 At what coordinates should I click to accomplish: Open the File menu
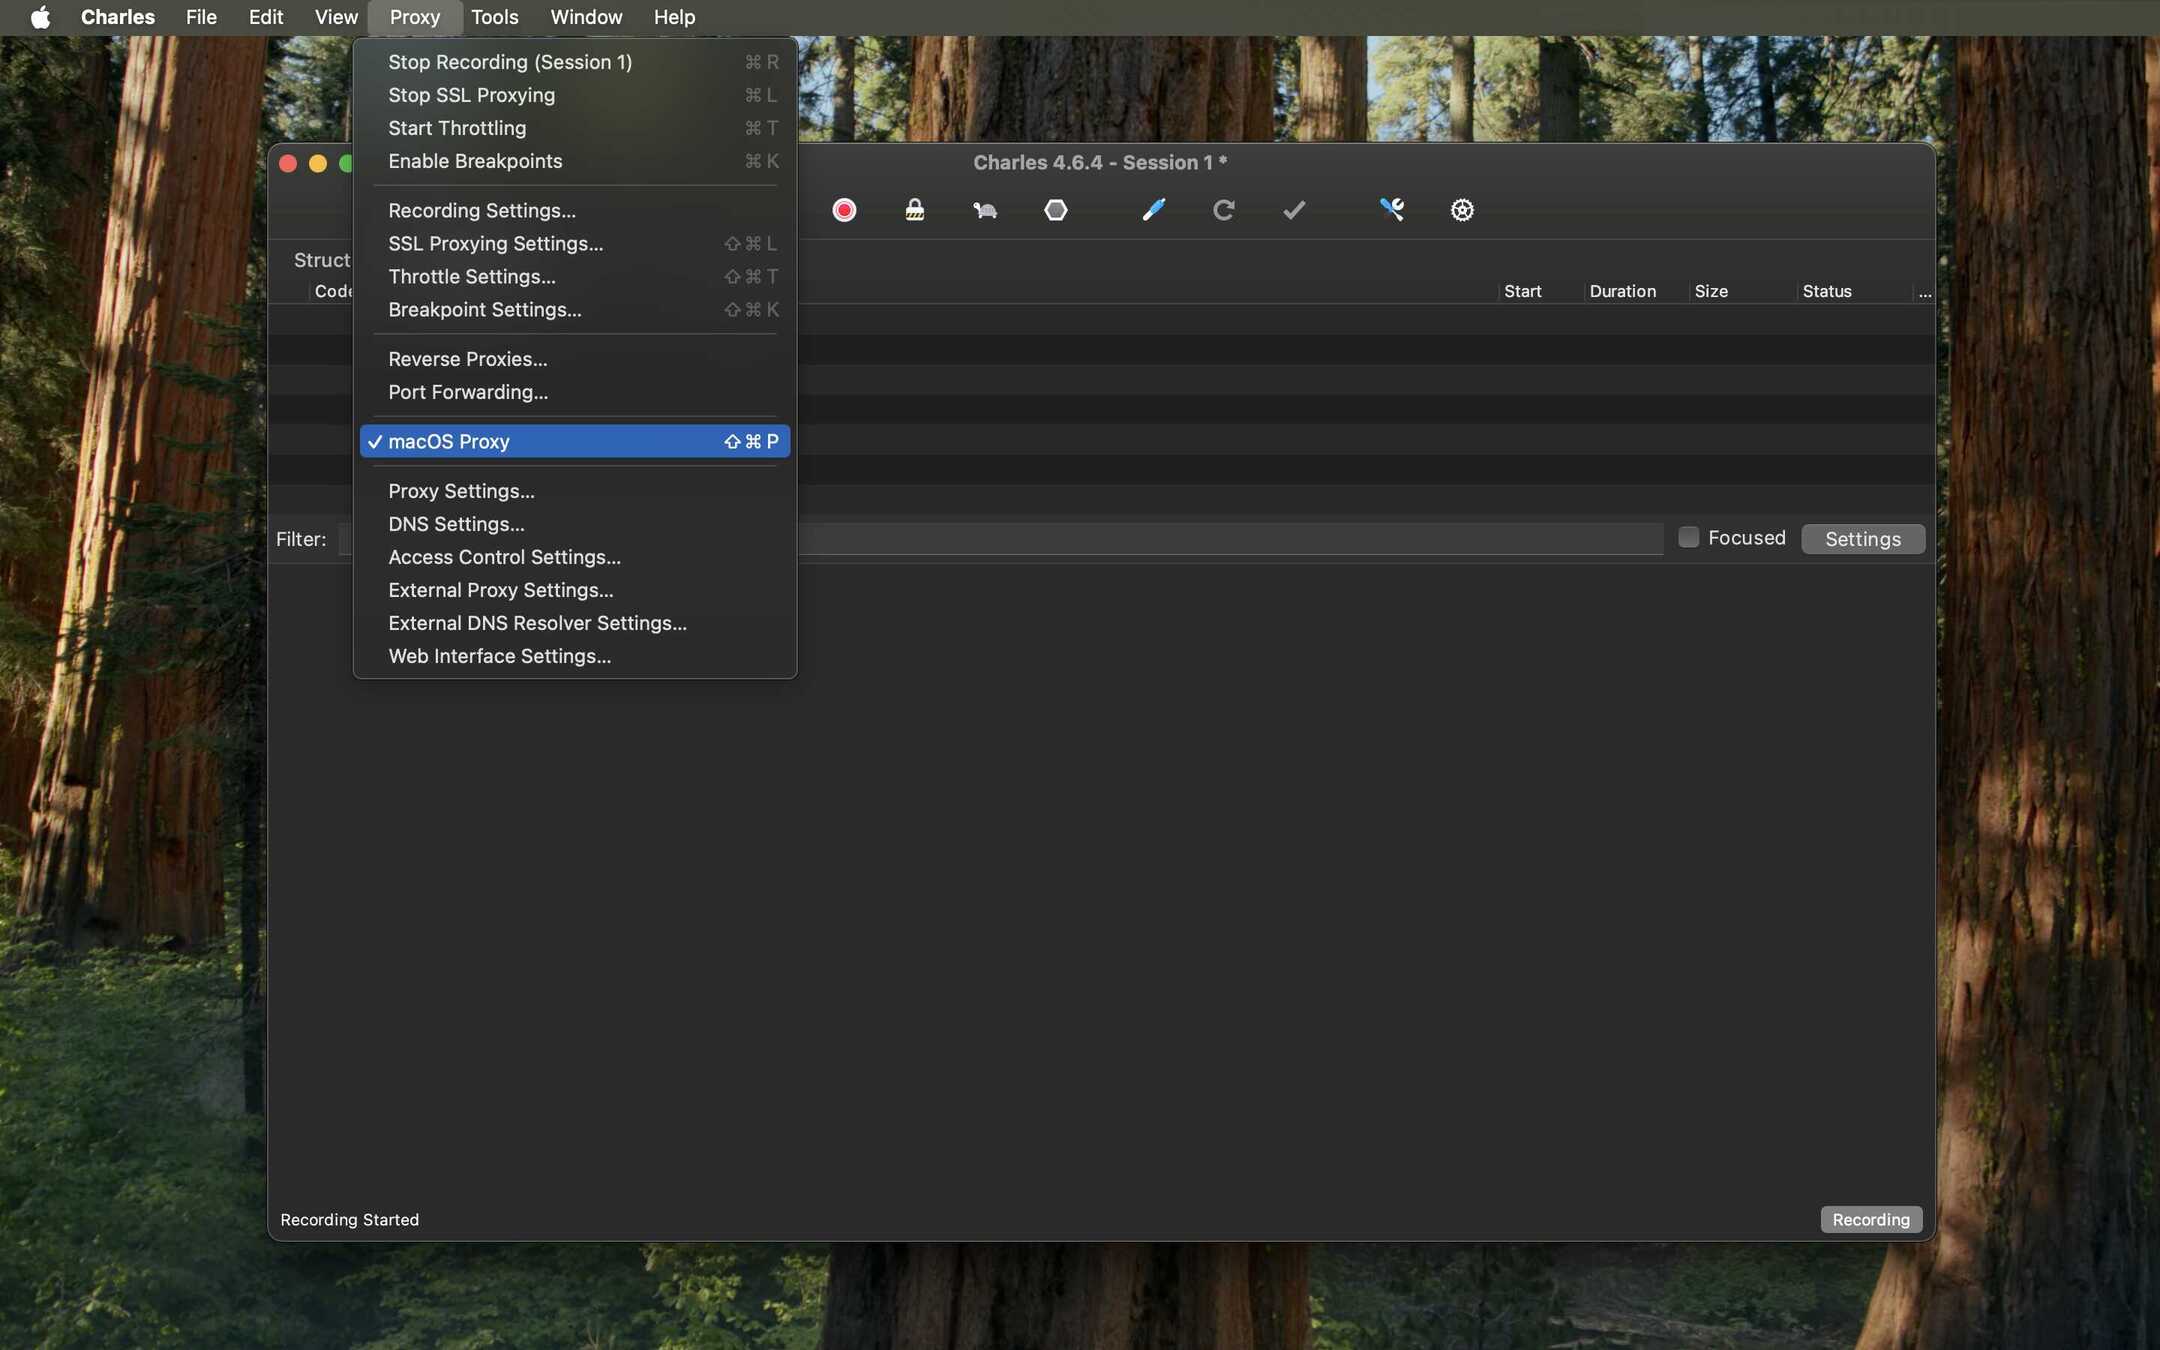201,17
